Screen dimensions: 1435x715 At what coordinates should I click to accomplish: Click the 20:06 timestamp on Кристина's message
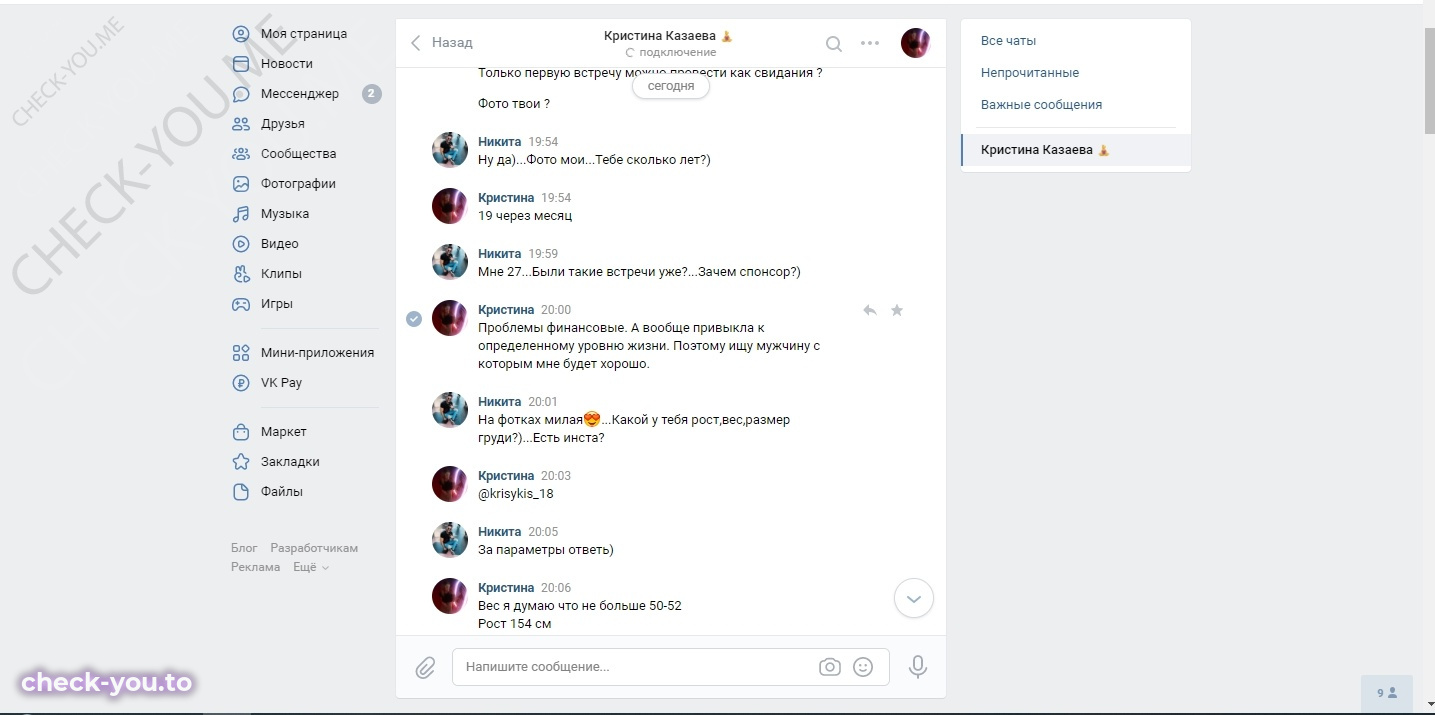click(x=556, y=588)
